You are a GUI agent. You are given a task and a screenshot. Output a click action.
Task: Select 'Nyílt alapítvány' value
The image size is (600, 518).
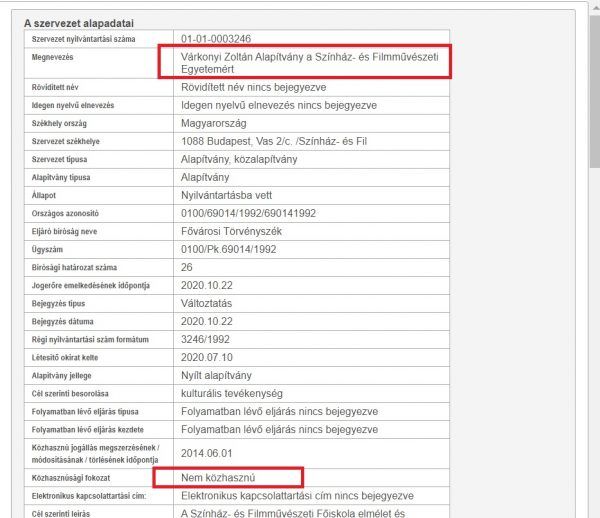click(x=216, y=375)
